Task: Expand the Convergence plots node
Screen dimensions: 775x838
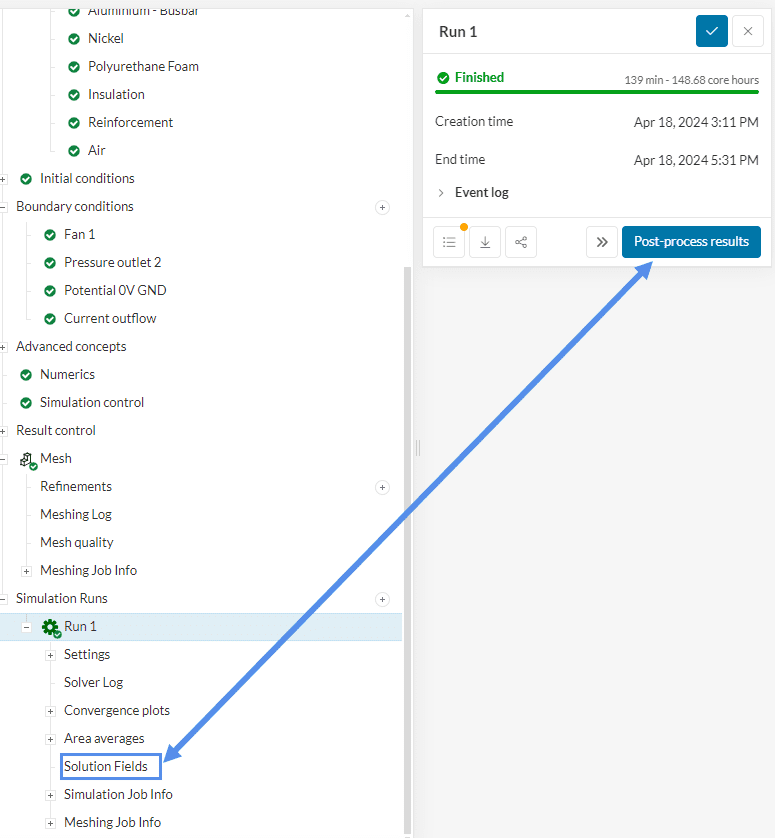Action: [x=50, y=711]
